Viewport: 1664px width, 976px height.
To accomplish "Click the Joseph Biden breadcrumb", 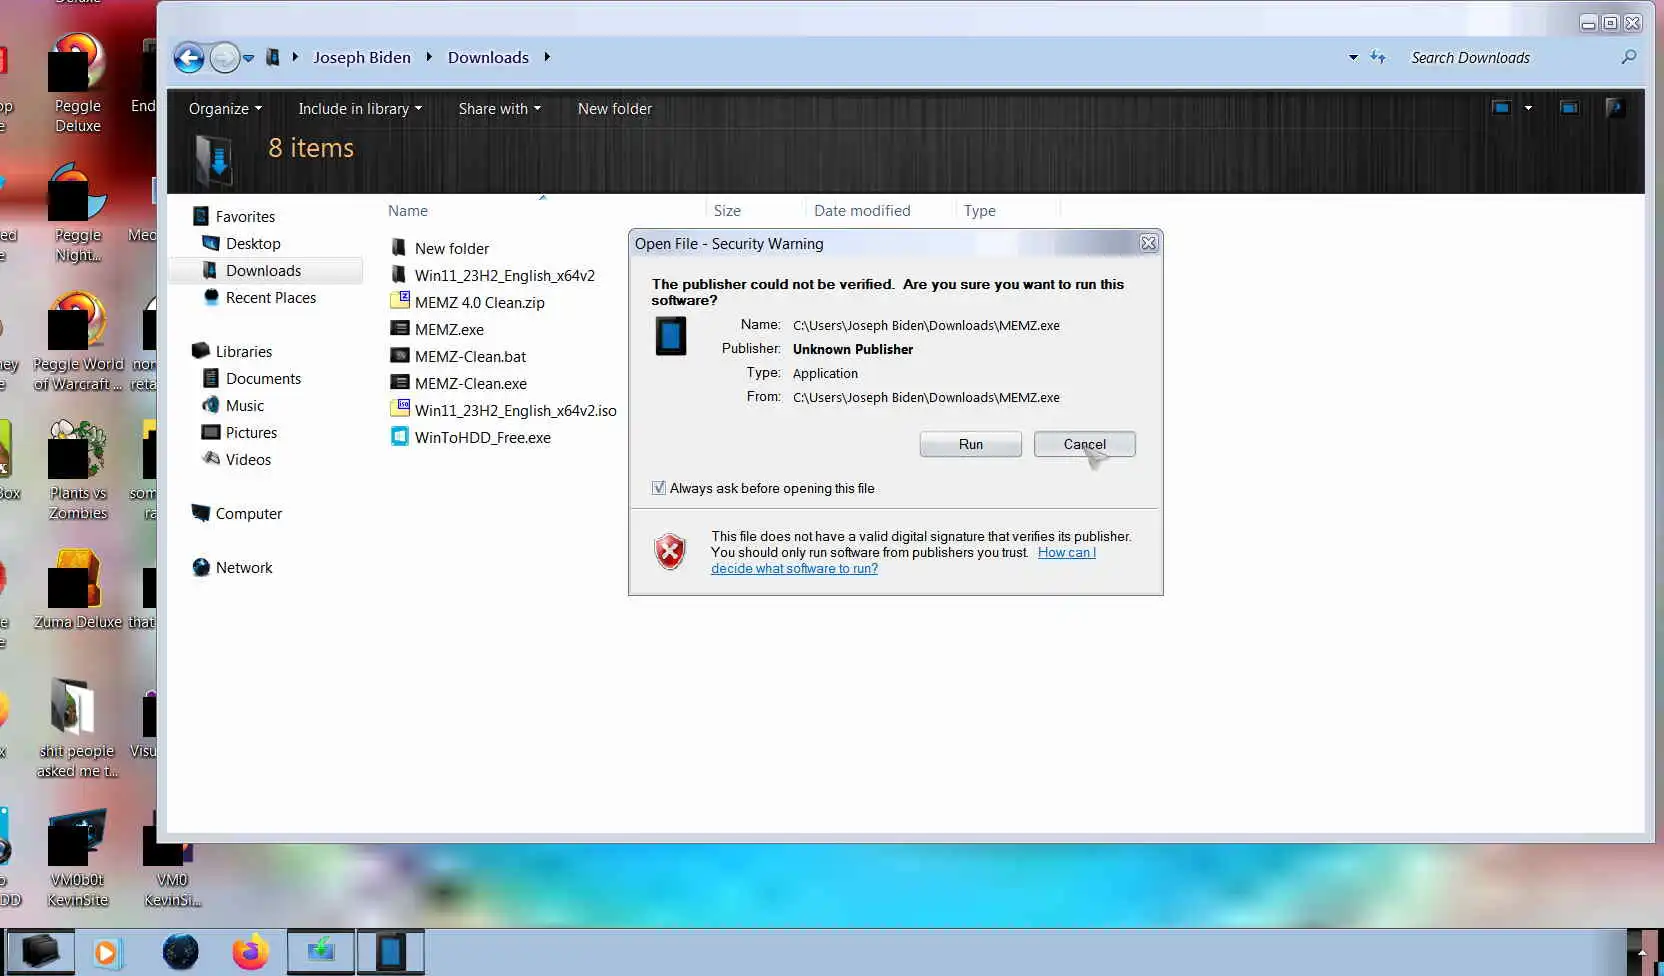I will tap(362, 57).
